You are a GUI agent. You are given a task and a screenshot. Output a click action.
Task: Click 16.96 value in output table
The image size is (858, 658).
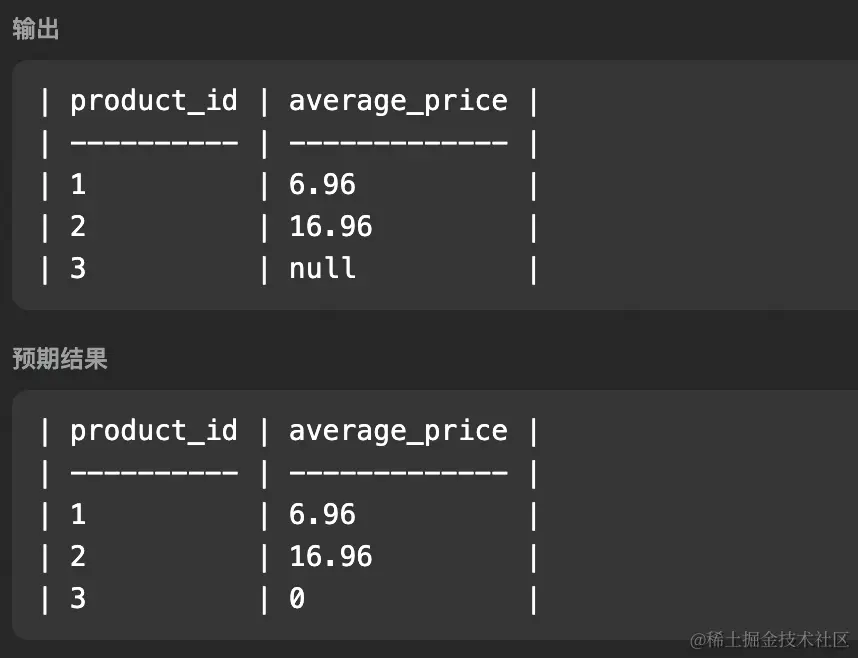331,226
